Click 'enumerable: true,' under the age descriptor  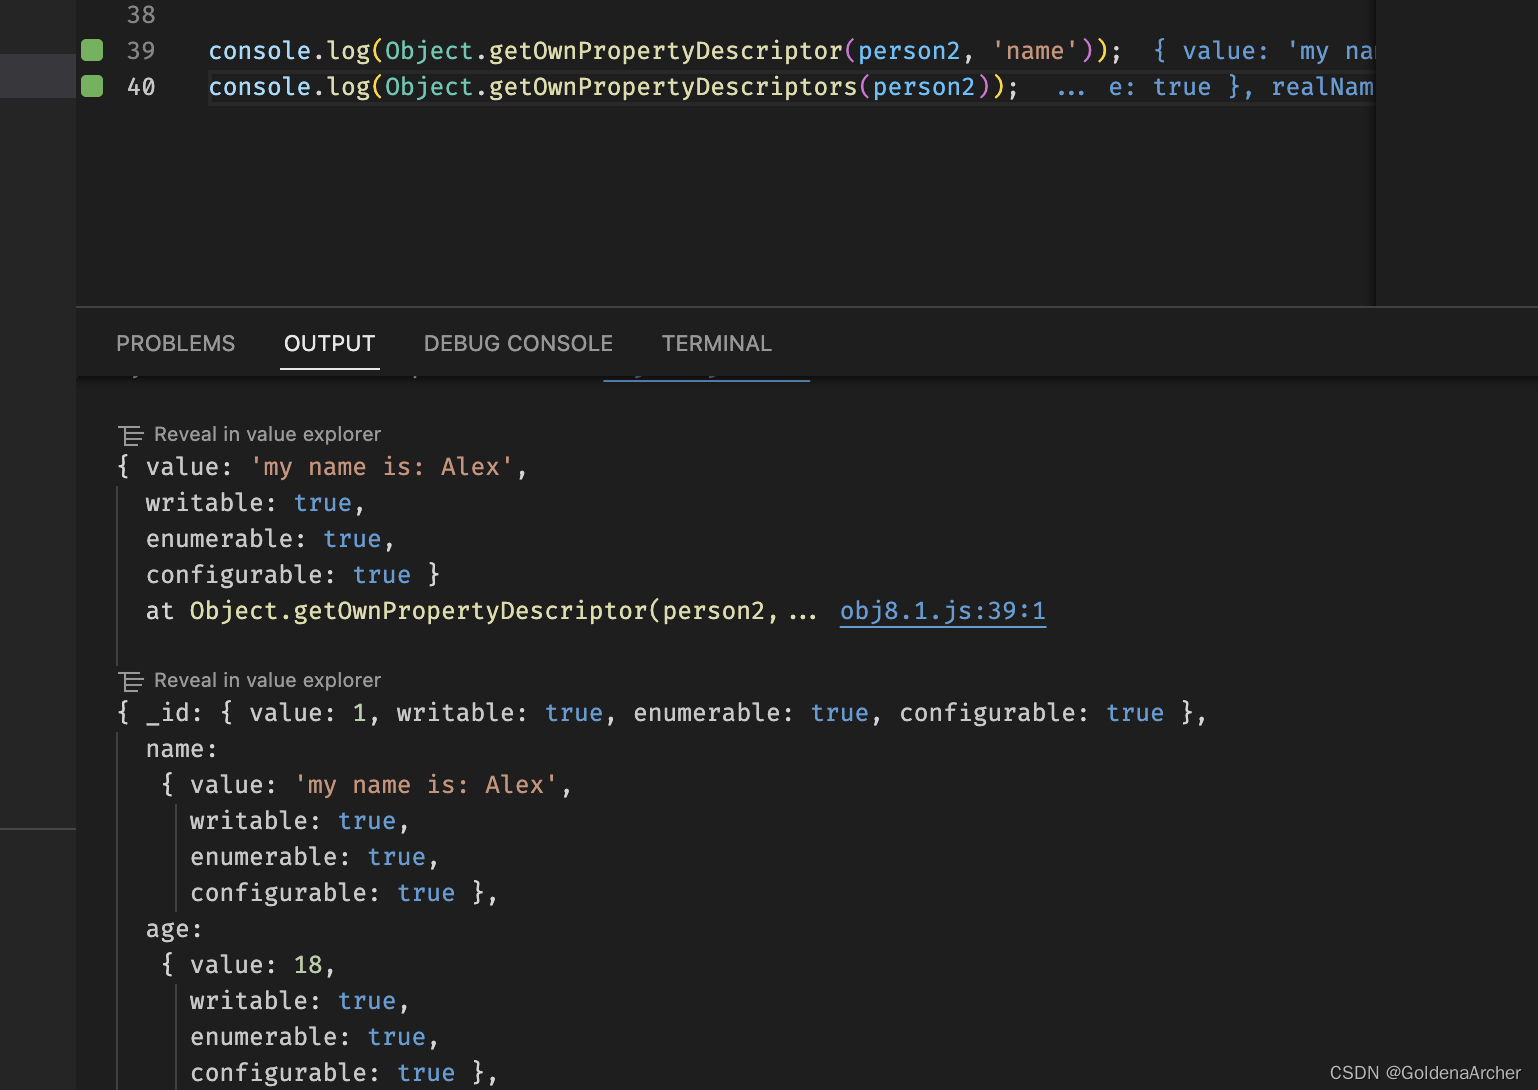coord(314,1037)
